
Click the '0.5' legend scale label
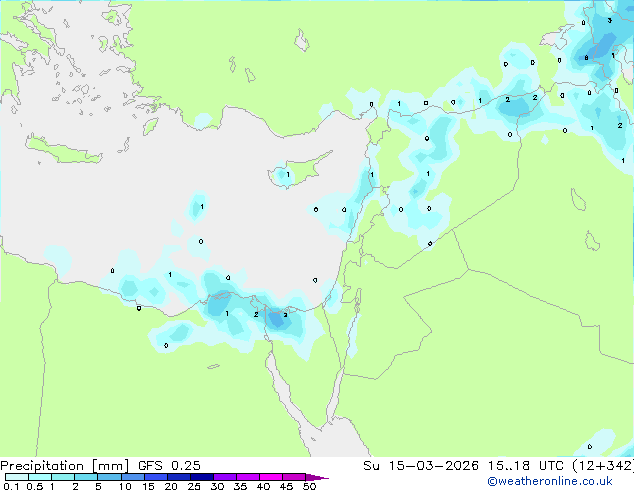[34, 486]
